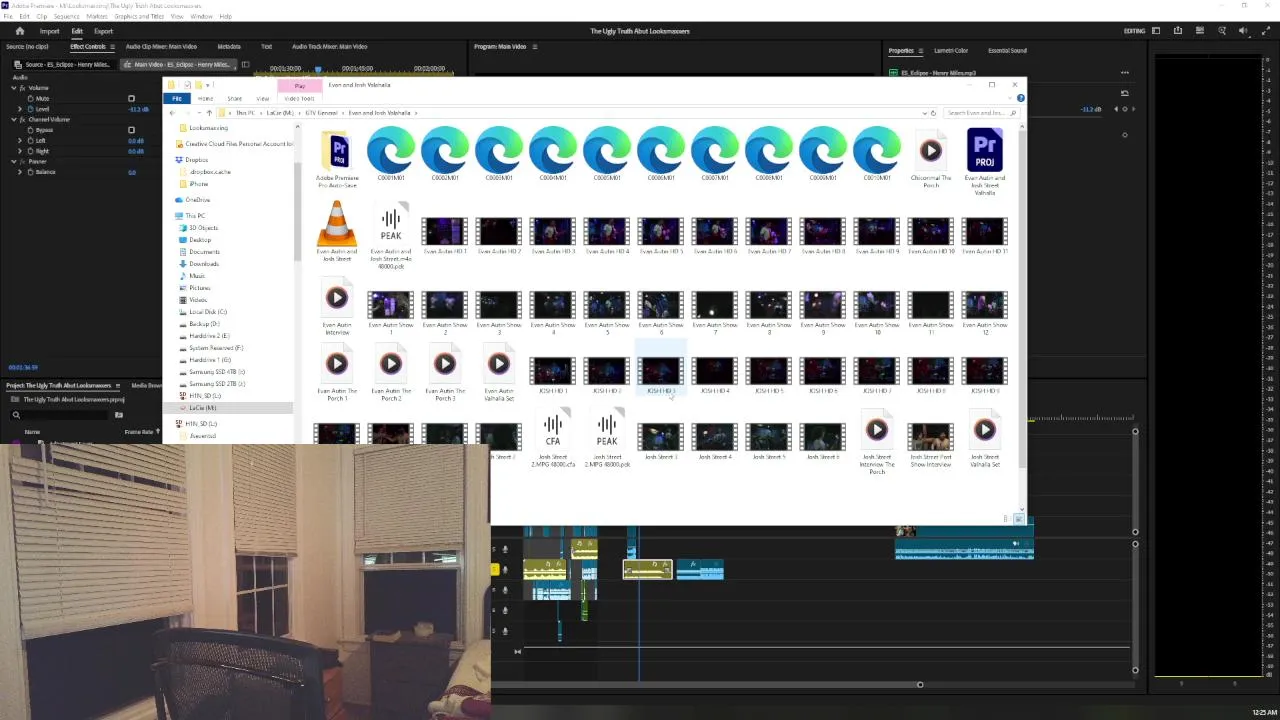The width and height of the screenshot is (1280, 720).
Task: Select the Chicomnal The Porch media file
Action: pos(931,160)
